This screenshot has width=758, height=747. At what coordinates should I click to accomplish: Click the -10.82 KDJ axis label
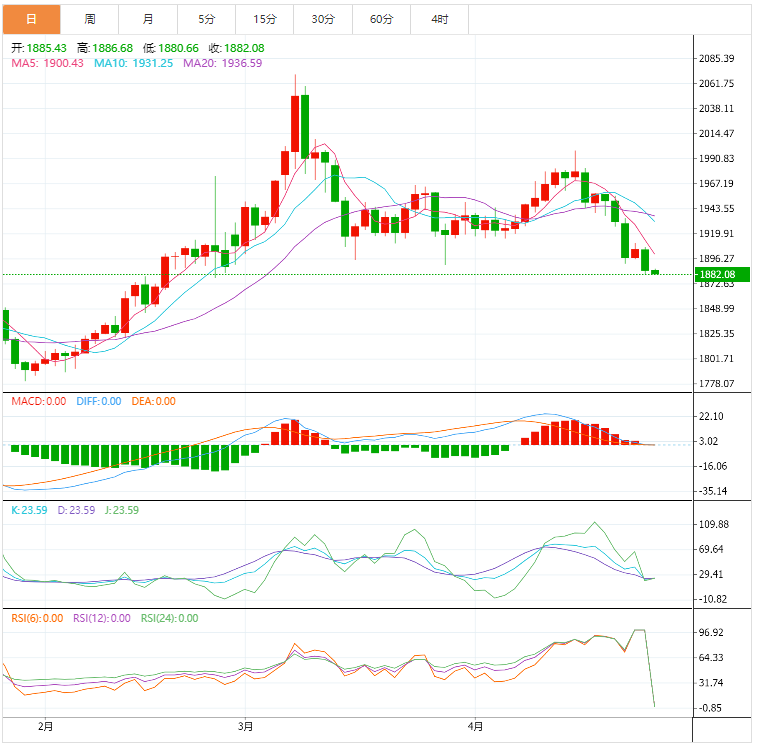point(713,600)
